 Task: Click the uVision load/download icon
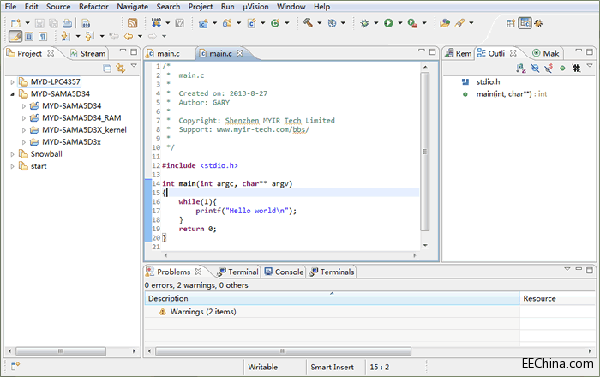coord(156,23)
